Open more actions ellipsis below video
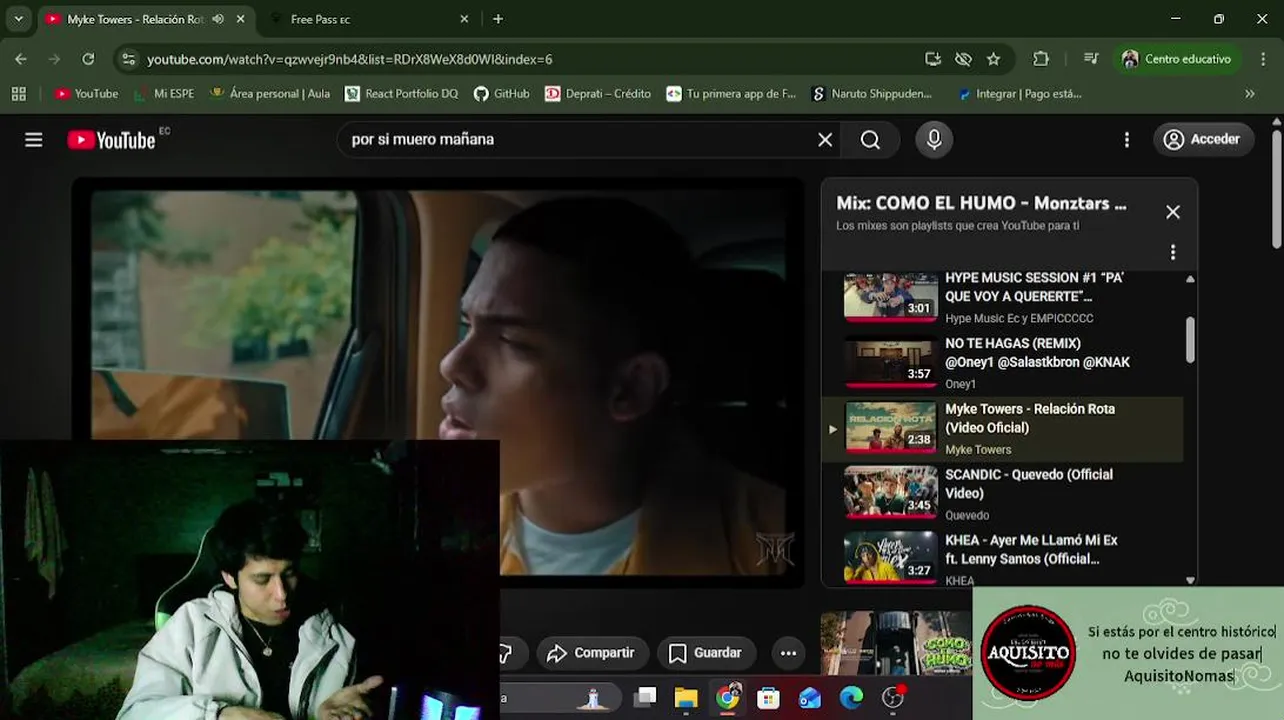Image resolution: width=1284 pixels, height=720 pixels. click(788, 653)
